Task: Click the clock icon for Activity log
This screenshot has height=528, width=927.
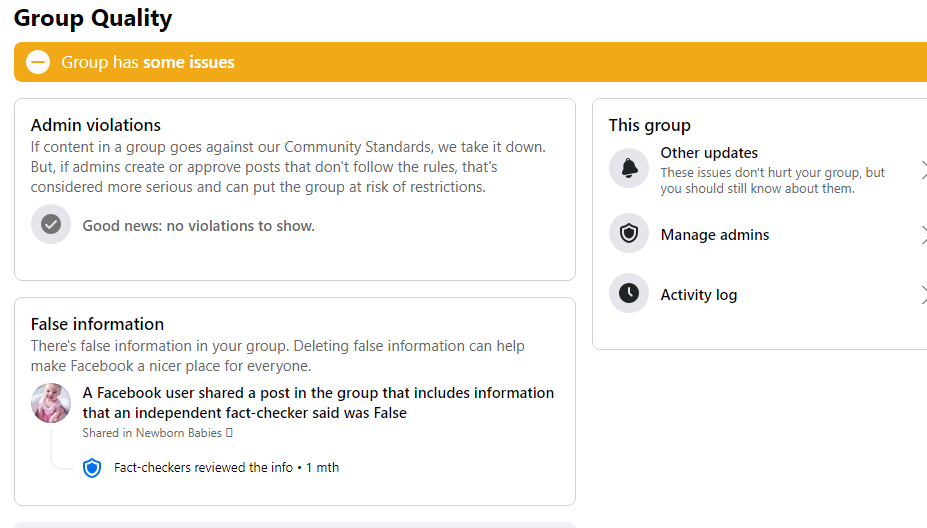Action: tap(629, 293)
